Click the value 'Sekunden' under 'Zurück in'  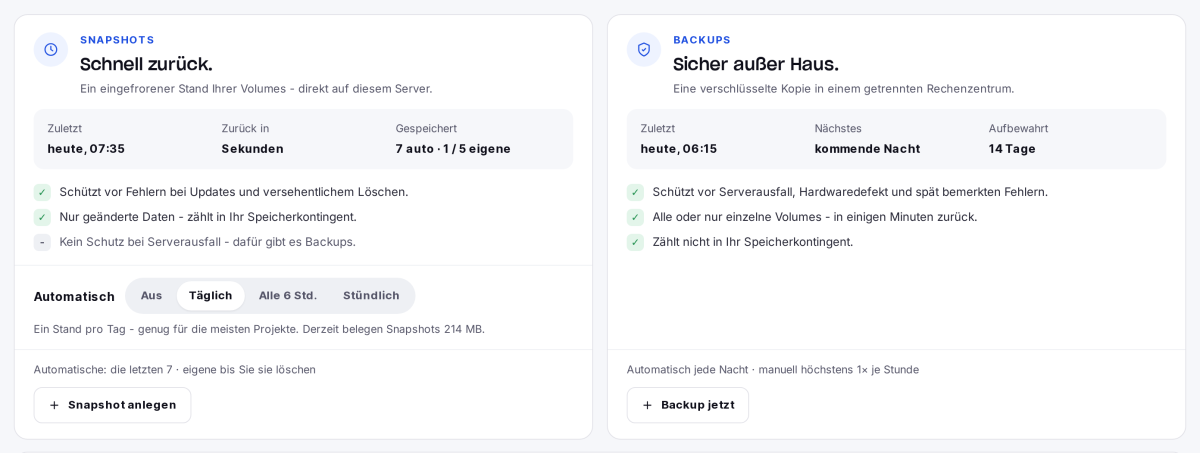point(252,149)
